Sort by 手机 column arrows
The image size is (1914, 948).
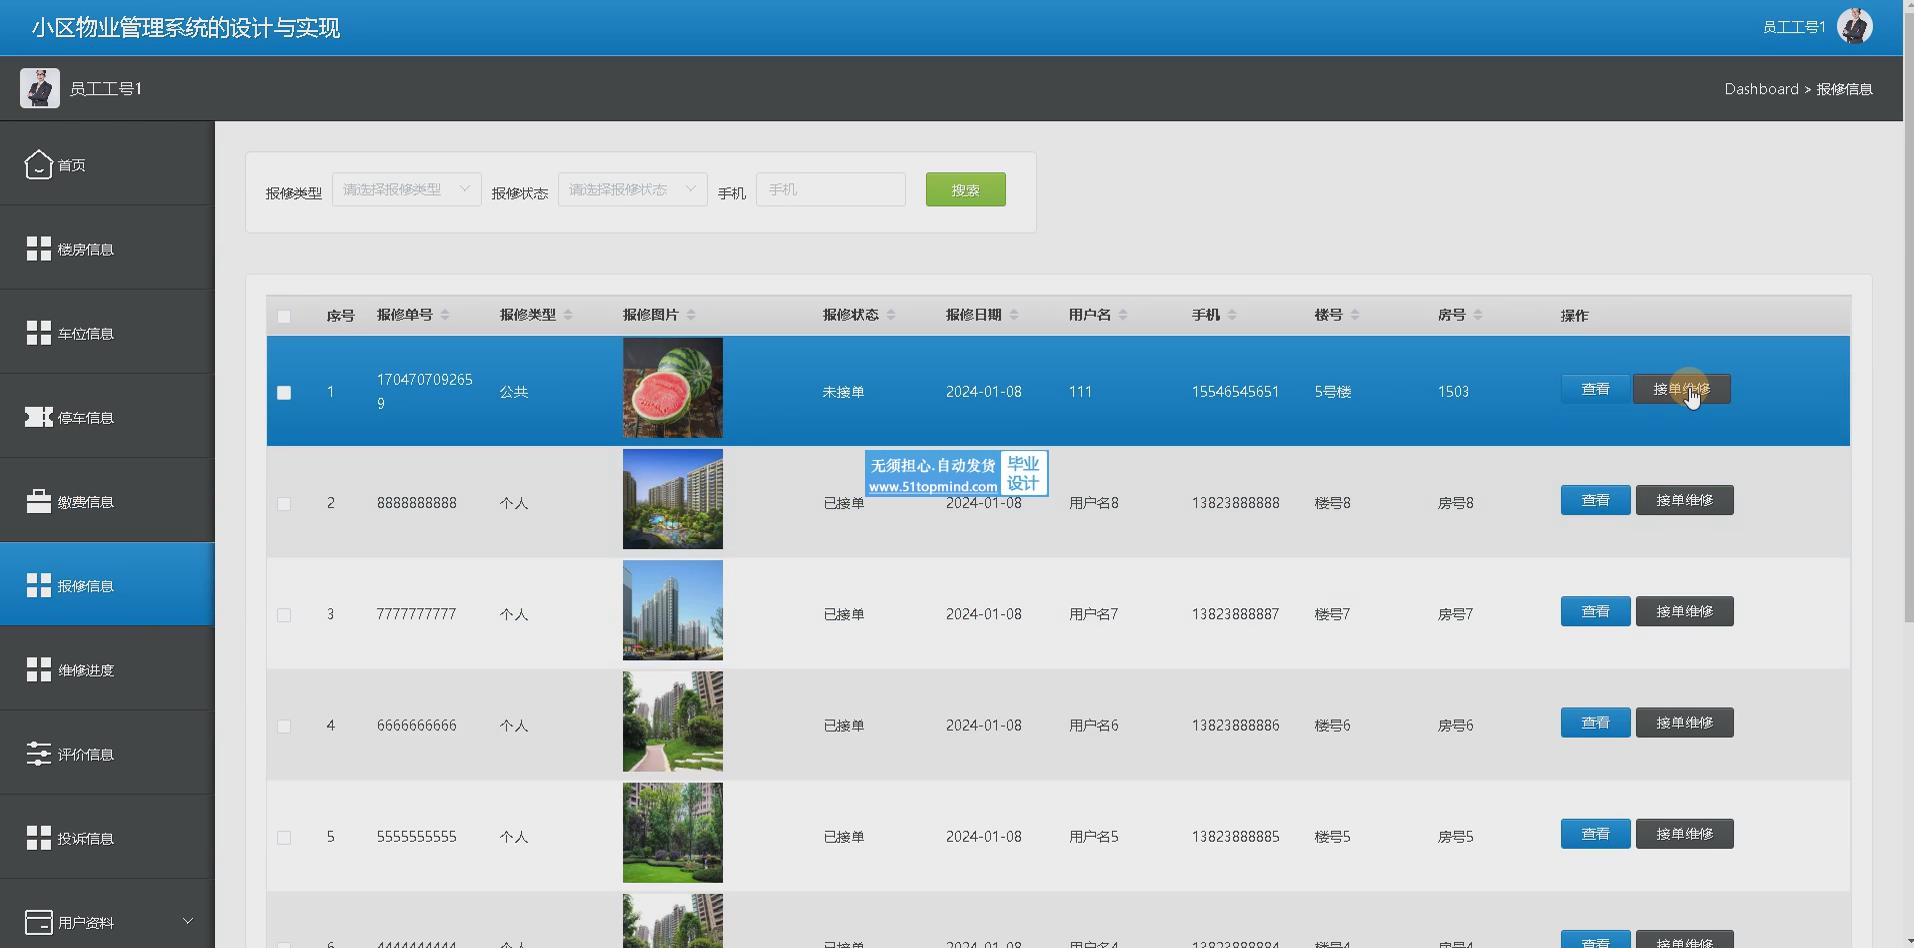1232,315
